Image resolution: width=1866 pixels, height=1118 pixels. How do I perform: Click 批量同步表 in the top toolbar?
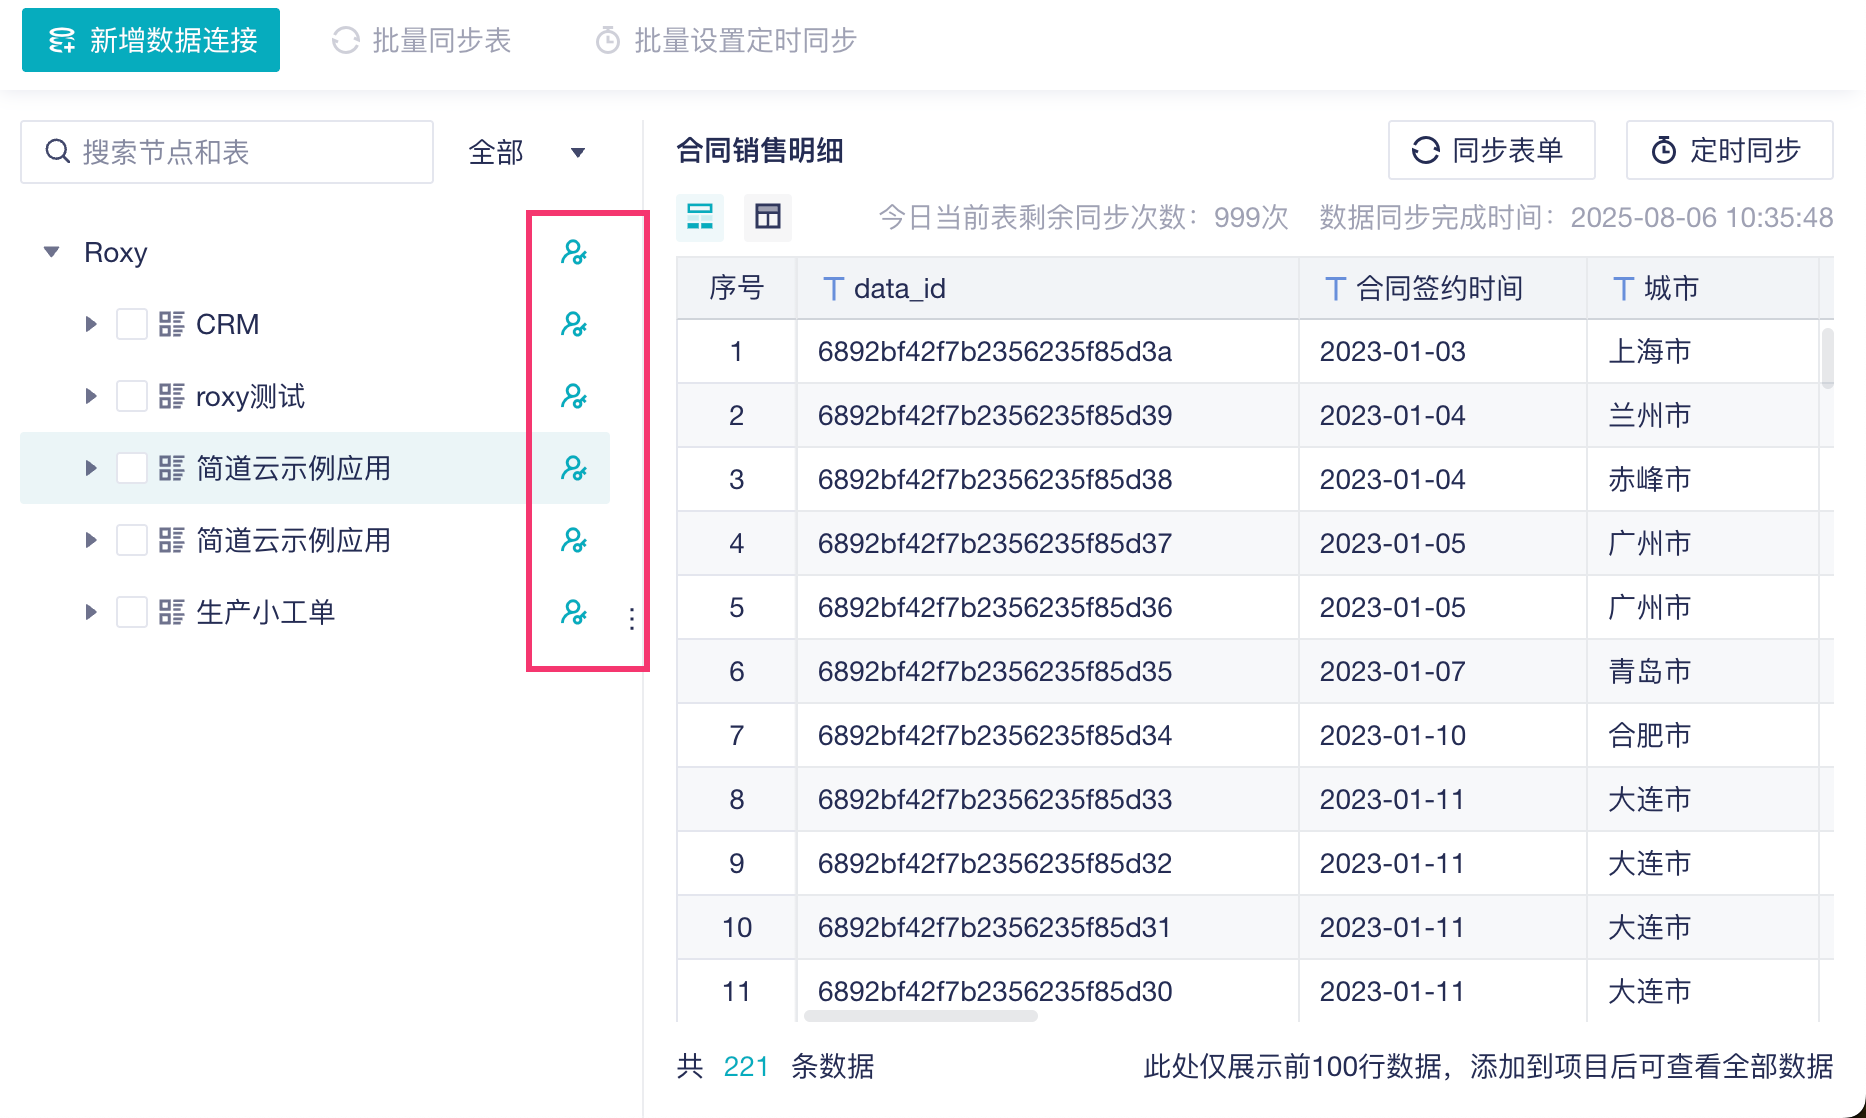pos(422,40)
